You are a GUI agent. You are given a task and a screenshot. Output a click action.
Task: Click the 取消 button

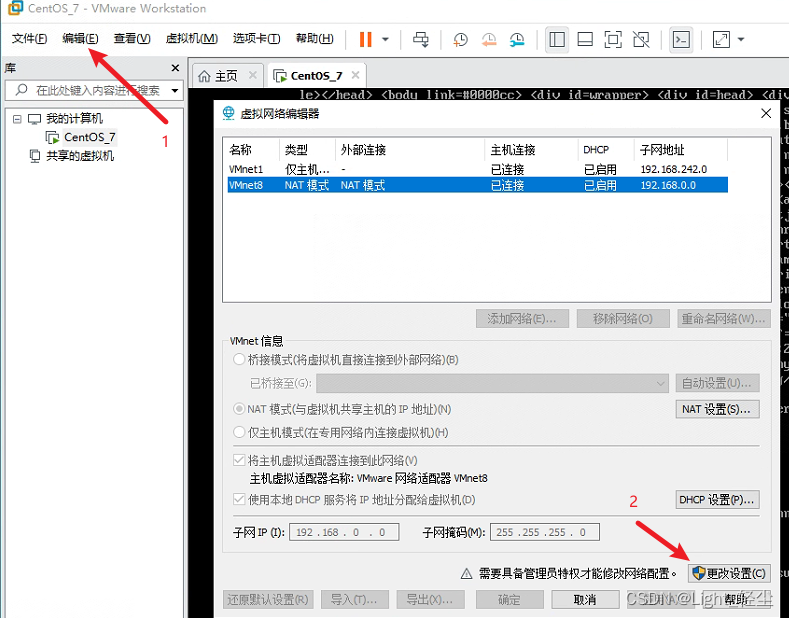[x=585, y=600]
